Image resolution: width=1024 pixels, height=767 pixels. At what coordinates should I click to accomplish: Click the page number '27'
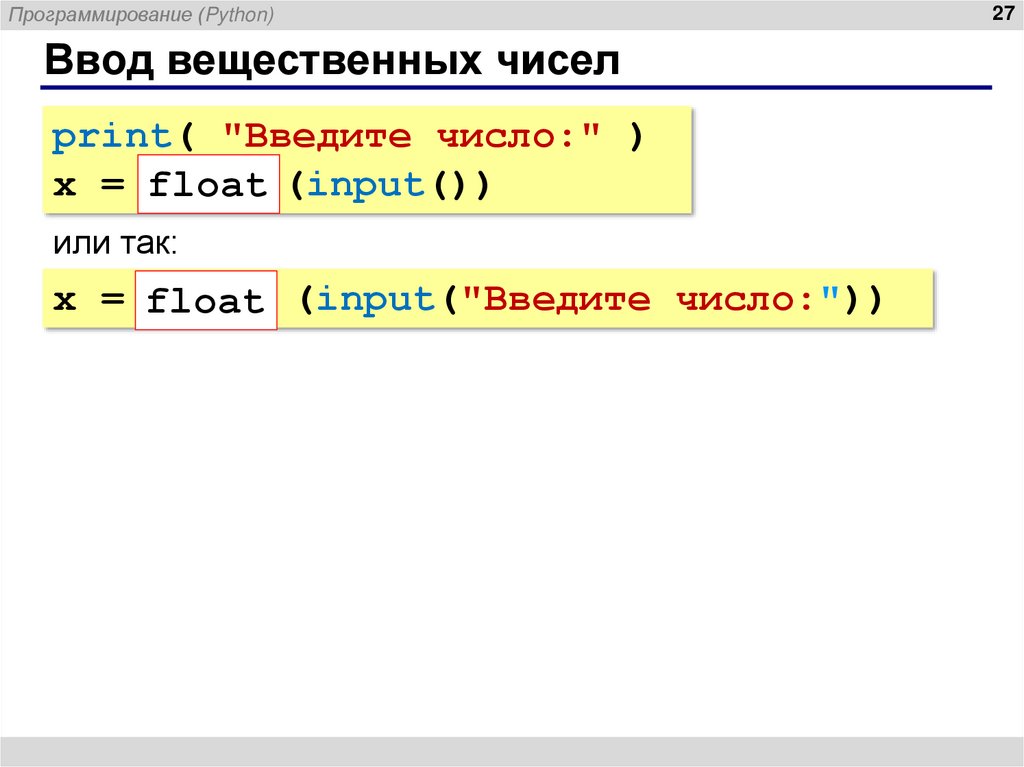coord(1001,13)
